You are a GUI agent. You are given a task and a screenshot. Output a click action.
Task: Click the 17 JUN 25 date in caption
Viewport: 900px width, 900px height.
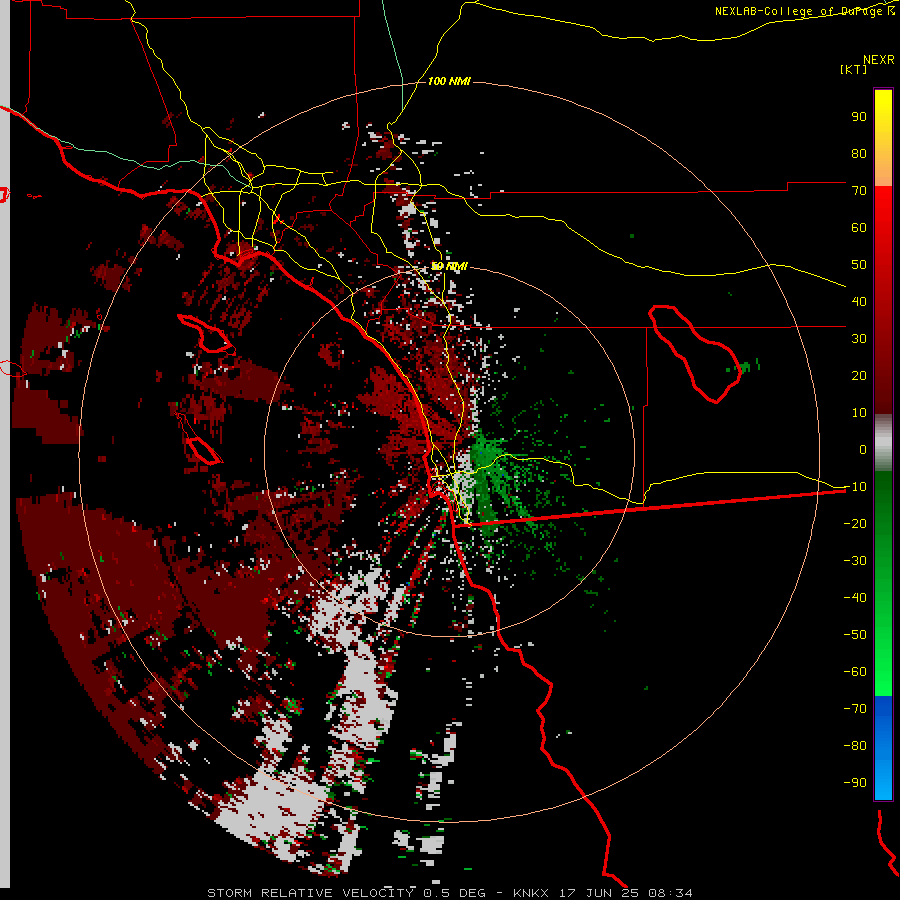[599, 893]
